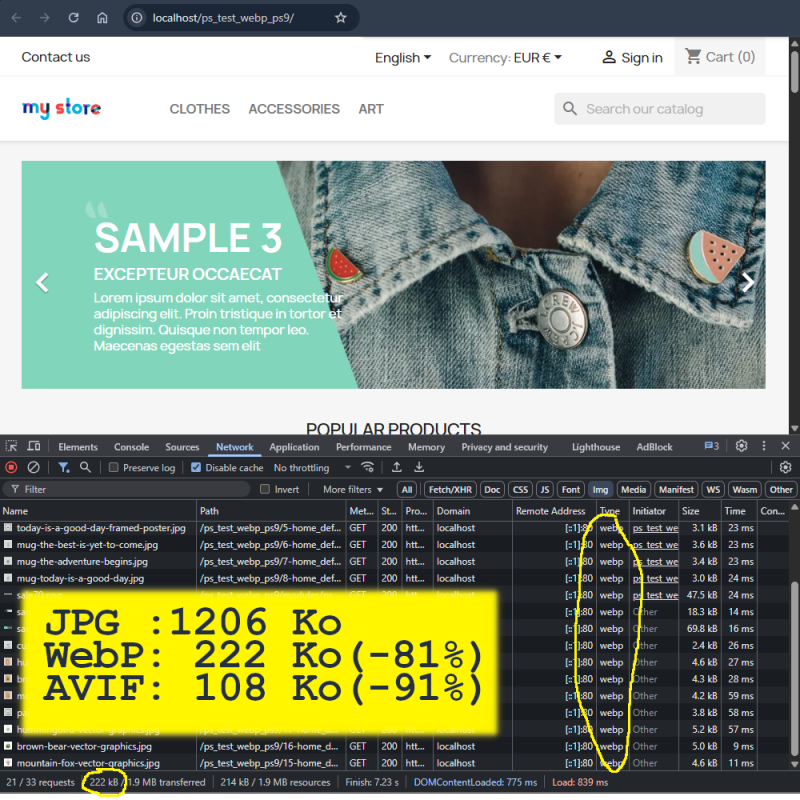Viewport: 800px width, 800px height.
Task: Click the browser reload button
Action: [x=73, y=18]
